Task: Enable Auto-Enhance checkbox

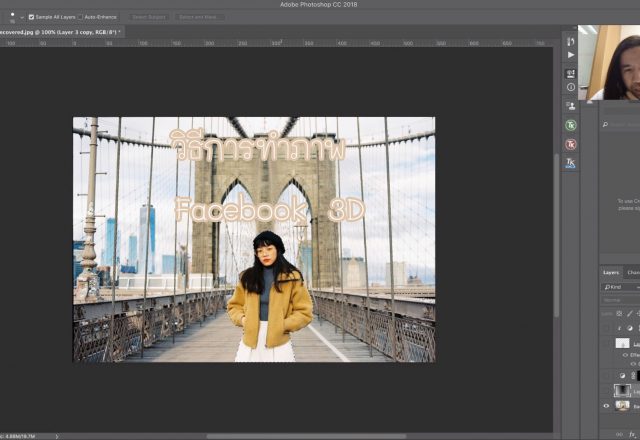Action: (80, 17)
